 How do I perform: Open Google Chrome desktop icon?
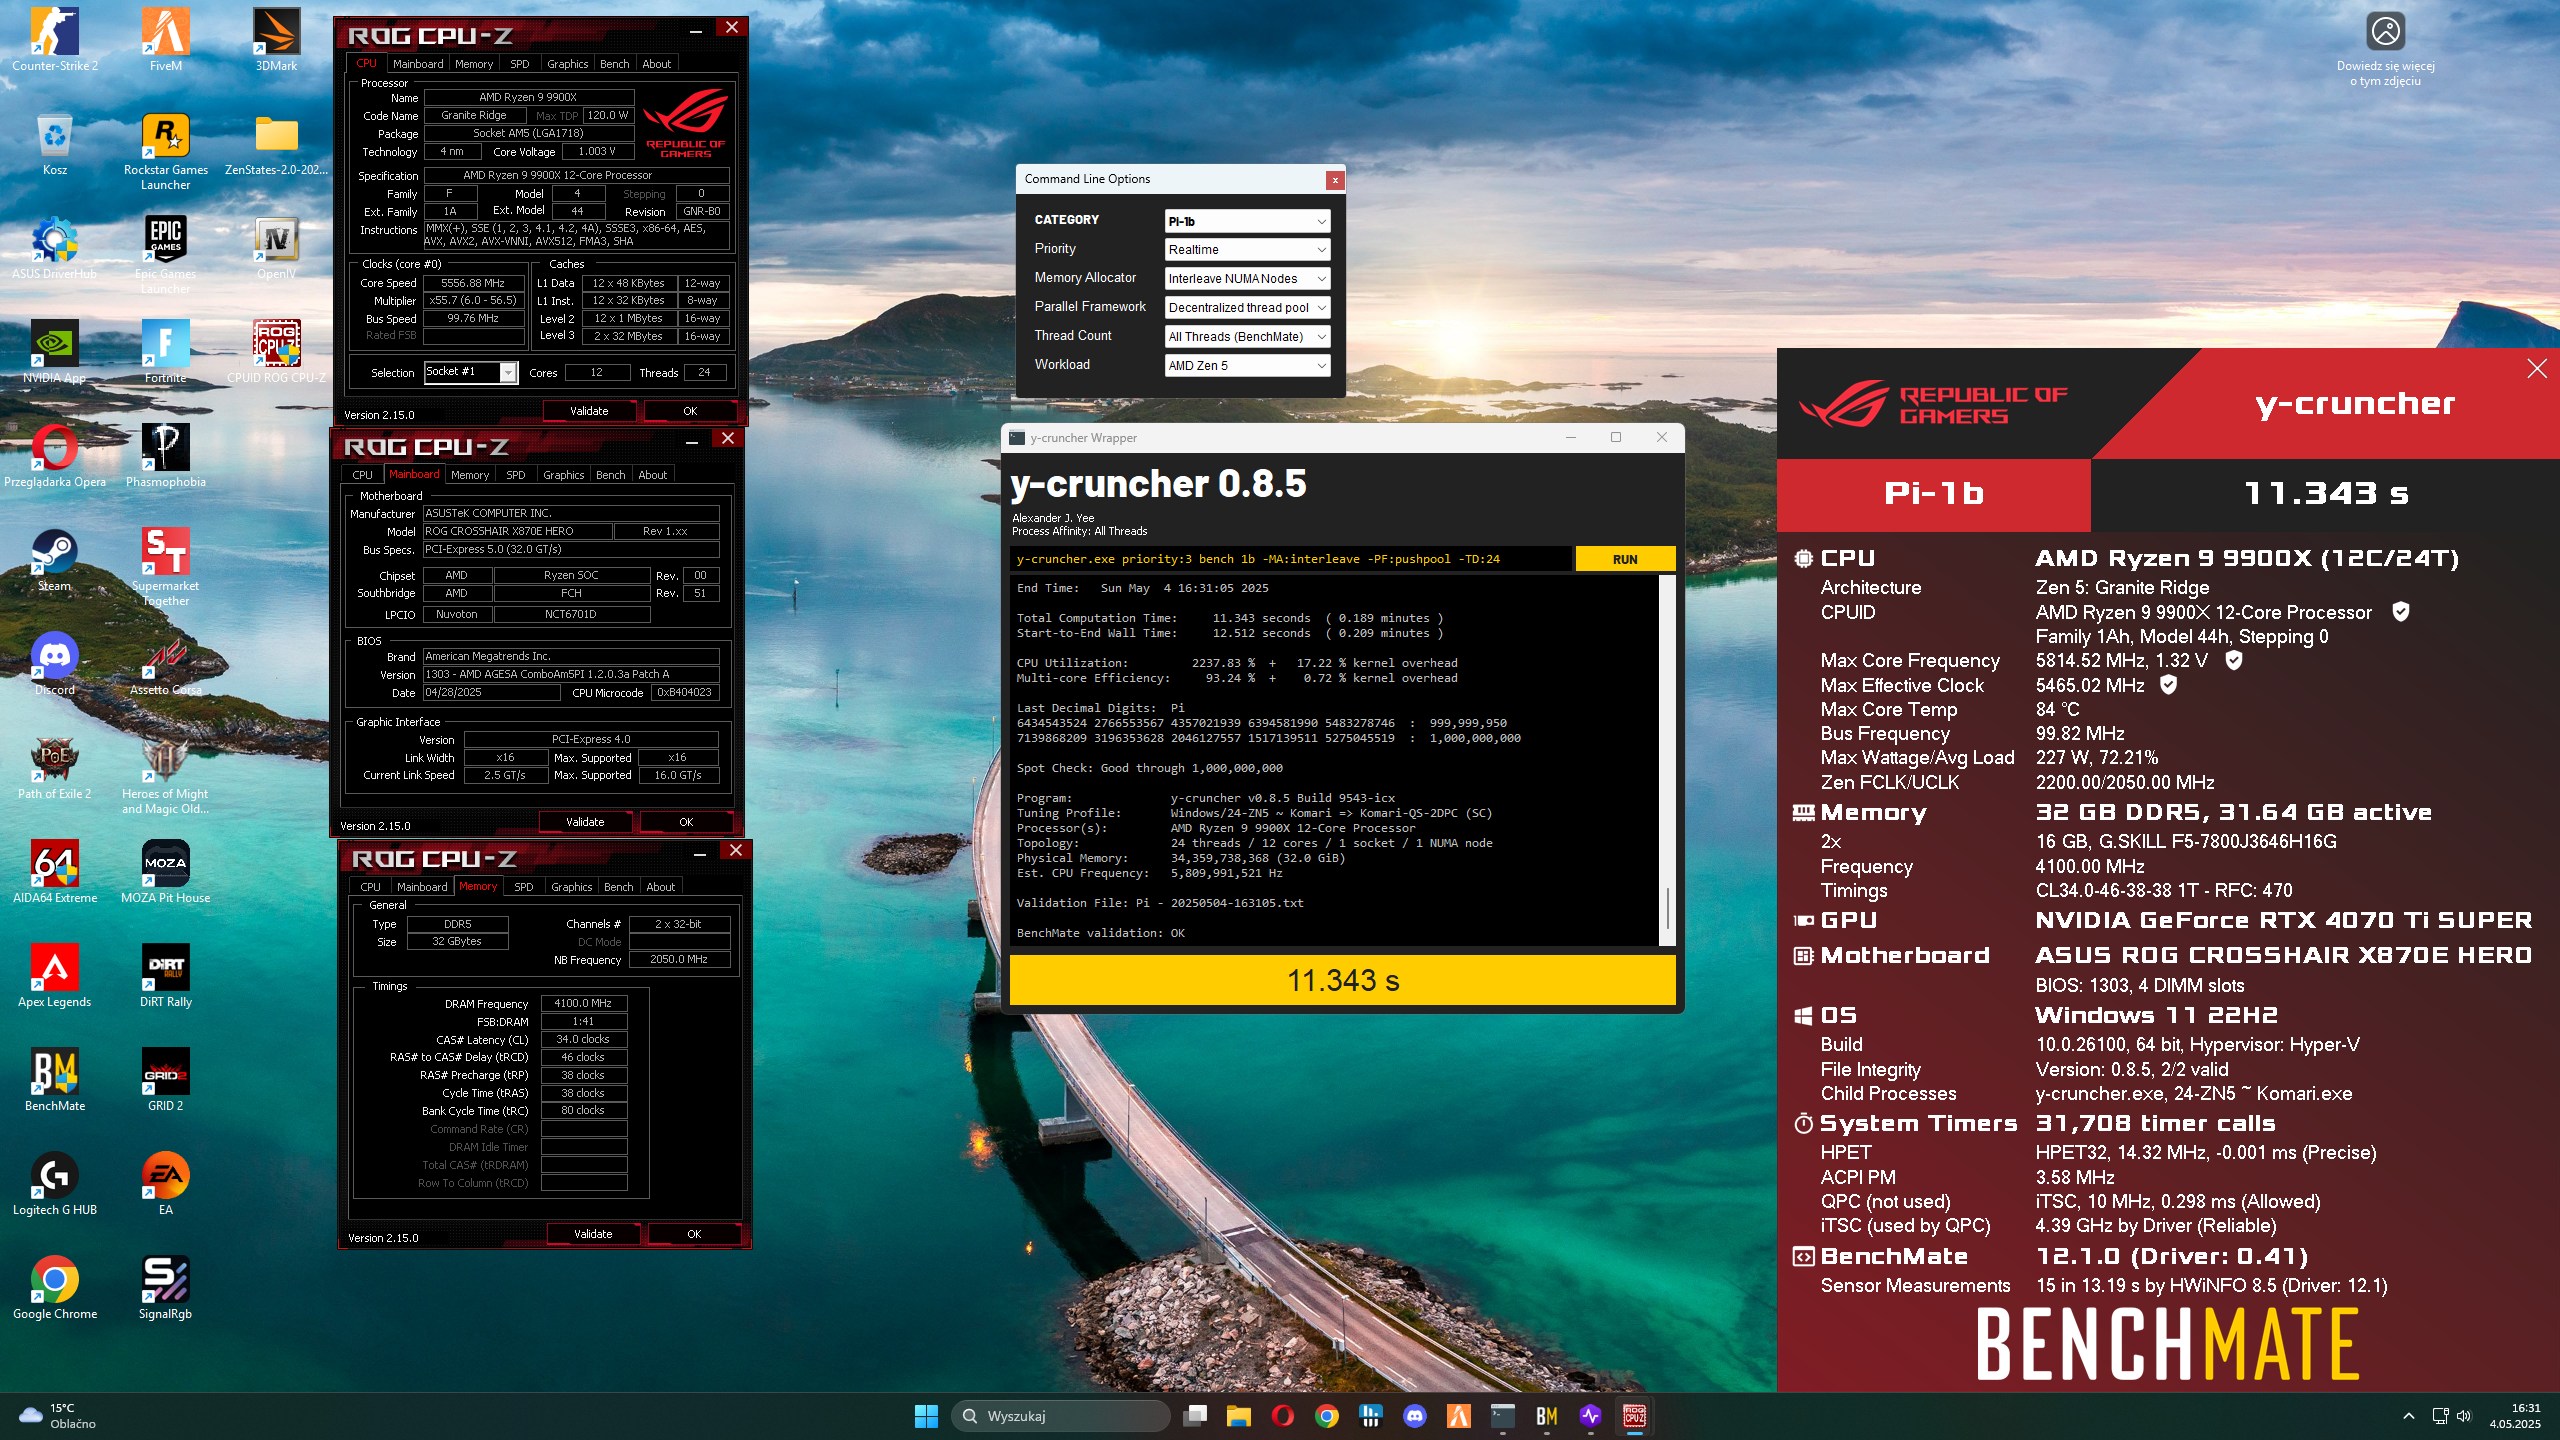(x=55, y=1289)
